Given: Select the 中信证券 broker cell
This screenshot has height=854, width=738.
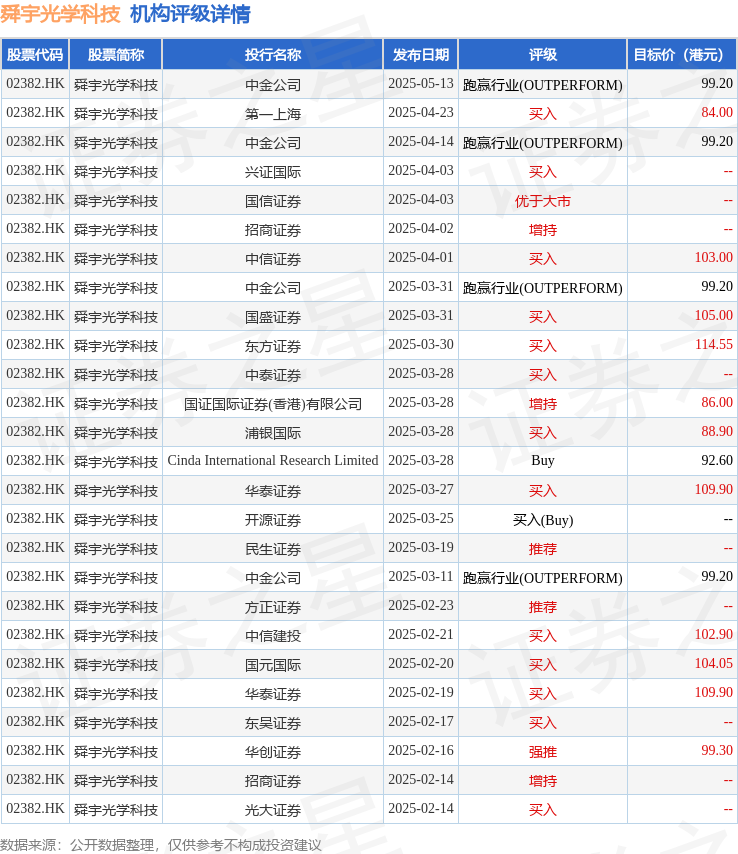Looking at the screenshot, I should coord(273,259).
